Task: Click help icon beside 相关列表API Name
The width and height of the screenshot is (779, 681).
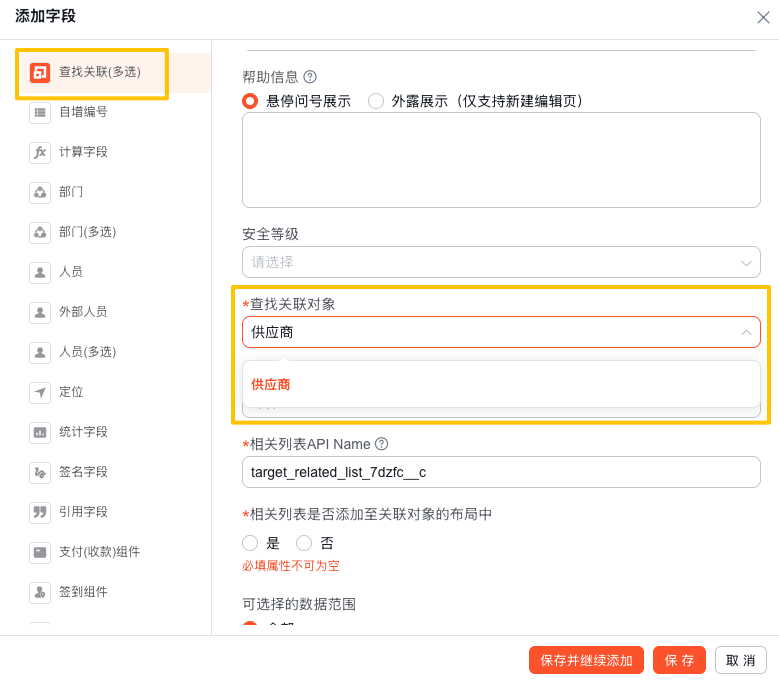Action: coord(381,444)
